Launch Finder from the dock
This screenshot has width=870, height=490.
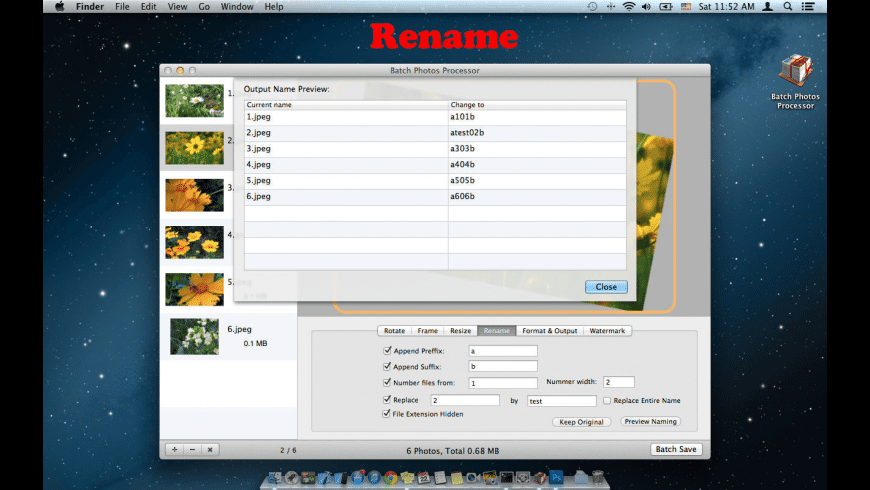(x=275, y=478)
